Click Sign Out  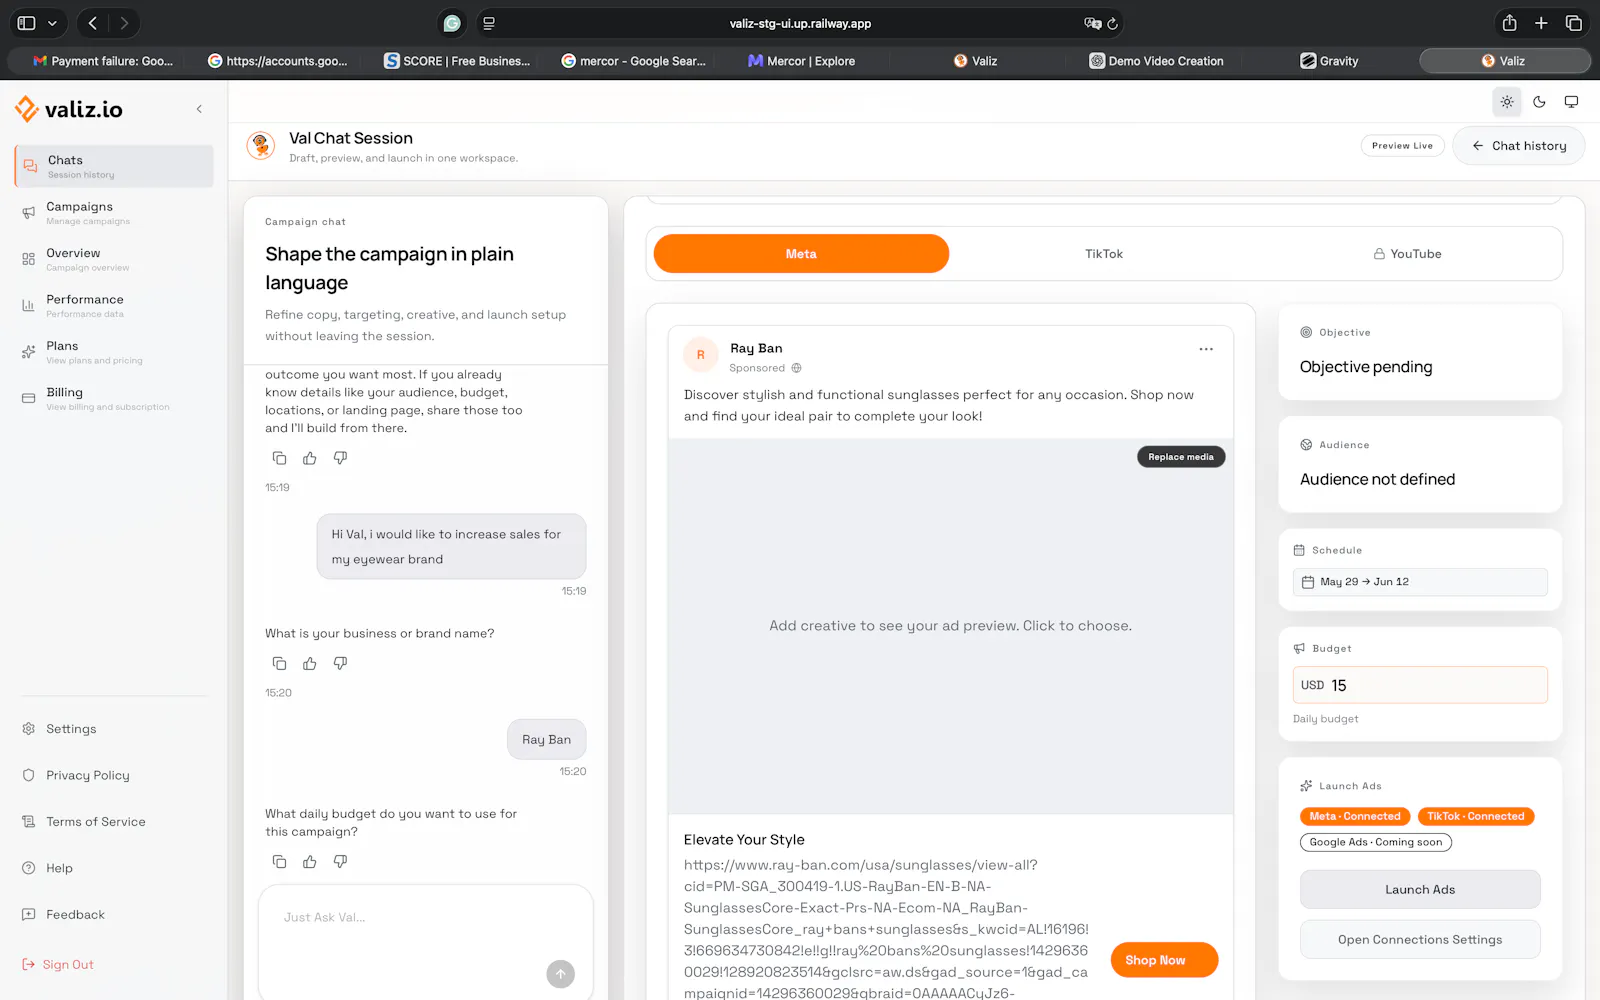tap(58, 965)
